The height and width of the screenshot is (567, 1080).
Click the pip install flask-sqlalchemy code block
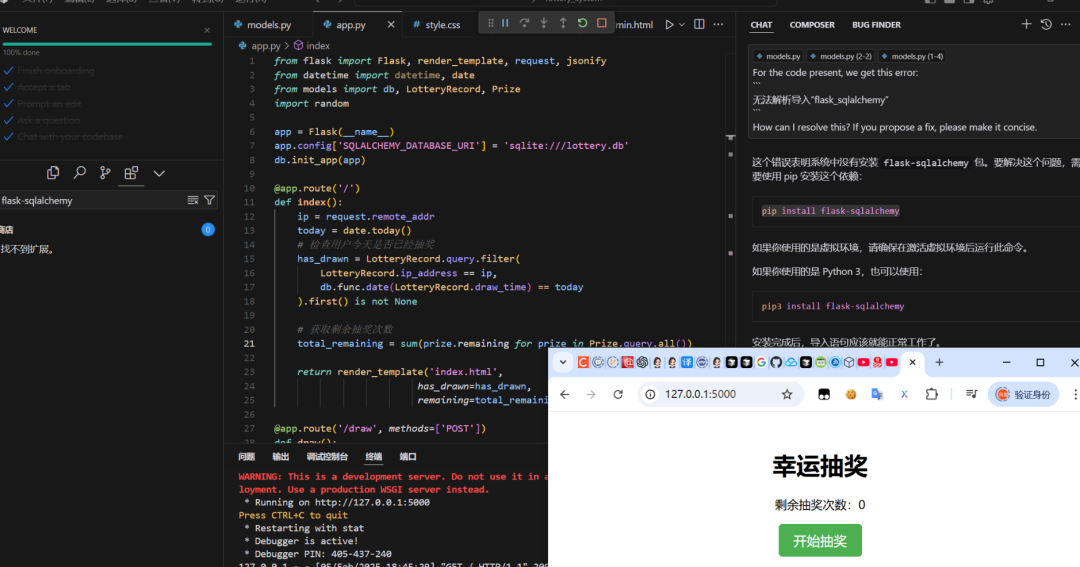(916, 211)
